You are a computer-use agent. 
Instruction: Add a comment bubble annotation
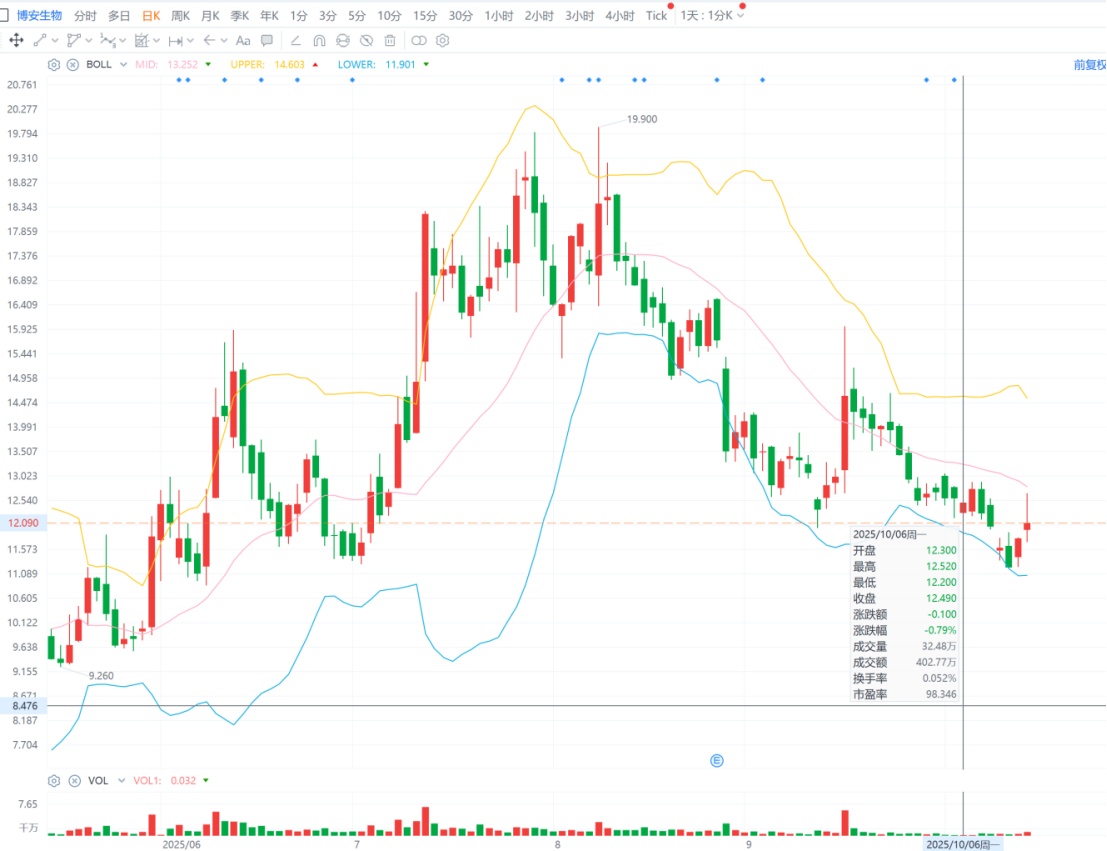tap(267, 40)
